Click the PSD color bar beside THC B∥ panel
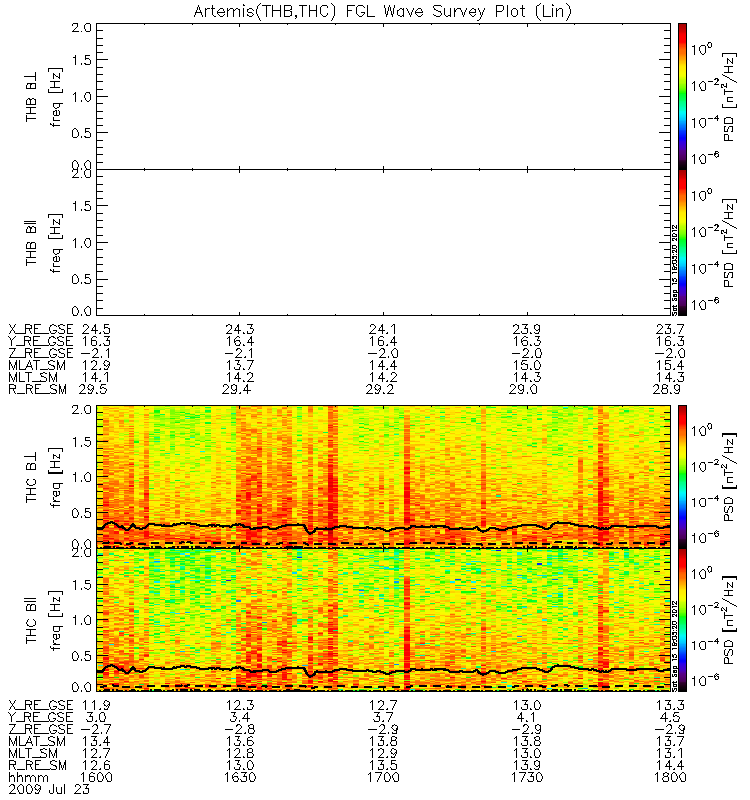 point(682,620)
